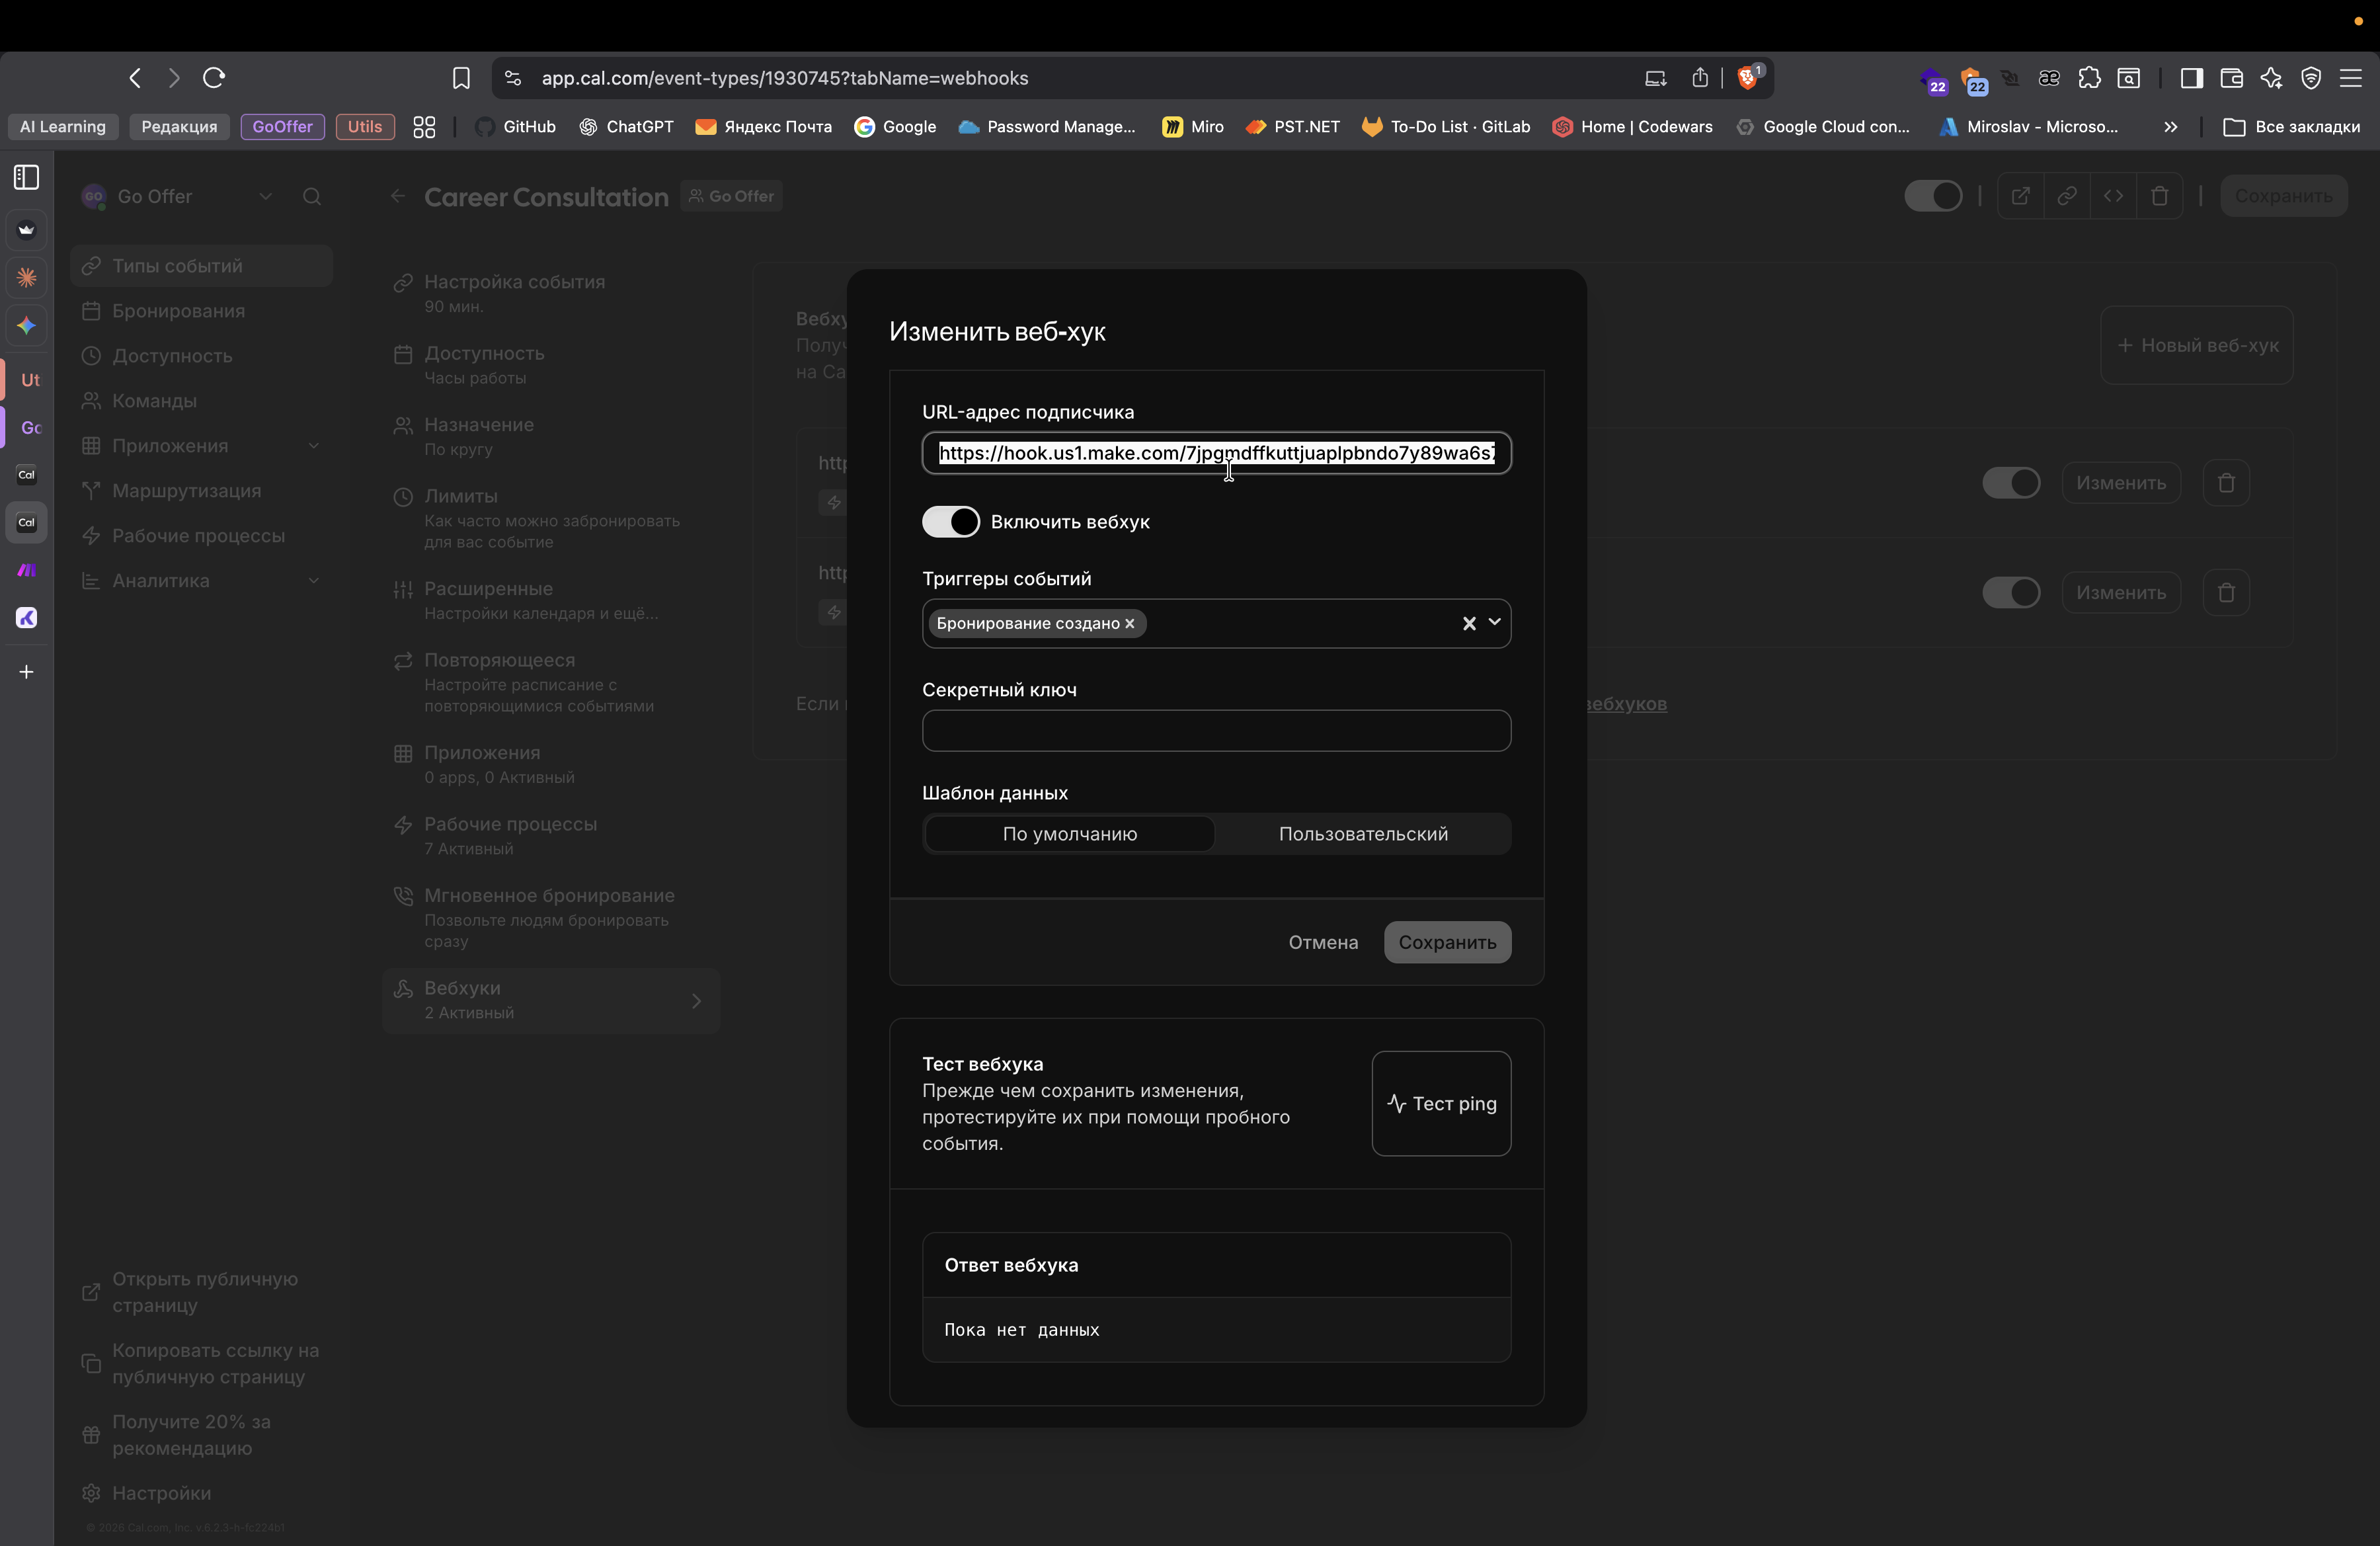
Task: Toggle the event type switch in the header
Action: click(x=1932, y=196)
